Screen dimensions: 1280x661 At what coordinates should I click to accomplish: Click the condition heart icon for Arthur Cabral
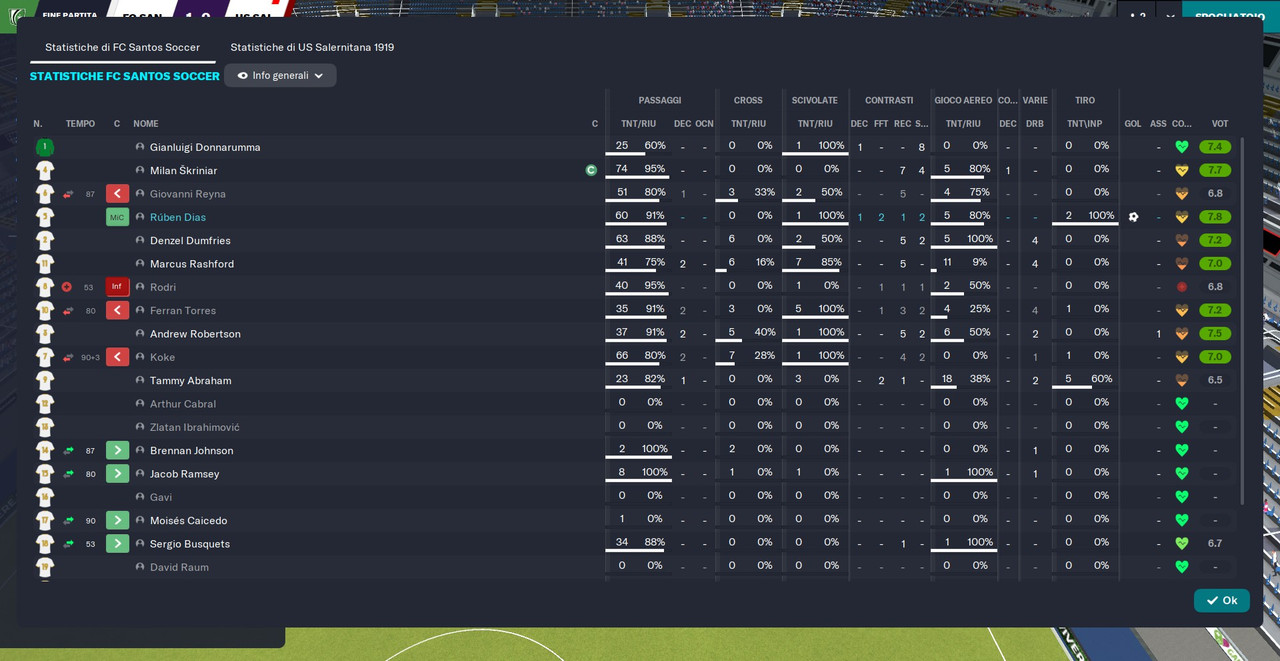point(1181,403)
